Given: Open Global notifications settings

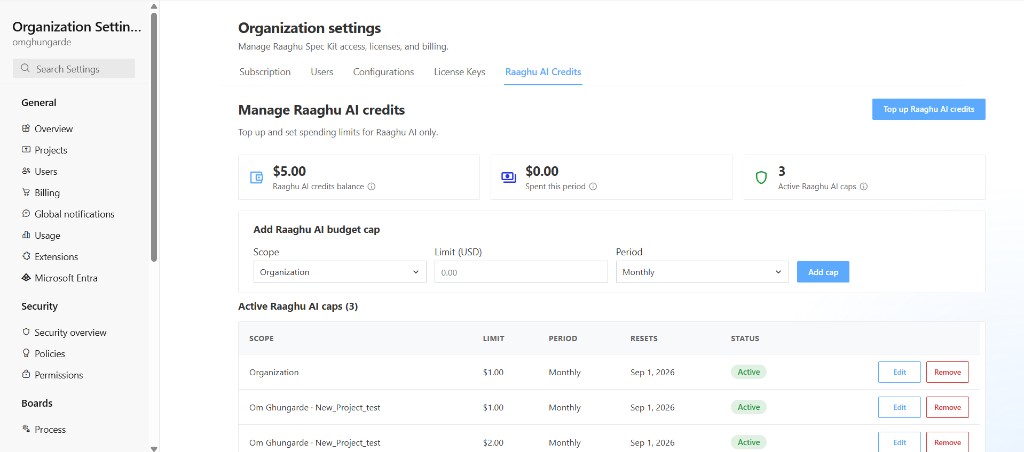Looking at the screenshot, I should (74, 214).
